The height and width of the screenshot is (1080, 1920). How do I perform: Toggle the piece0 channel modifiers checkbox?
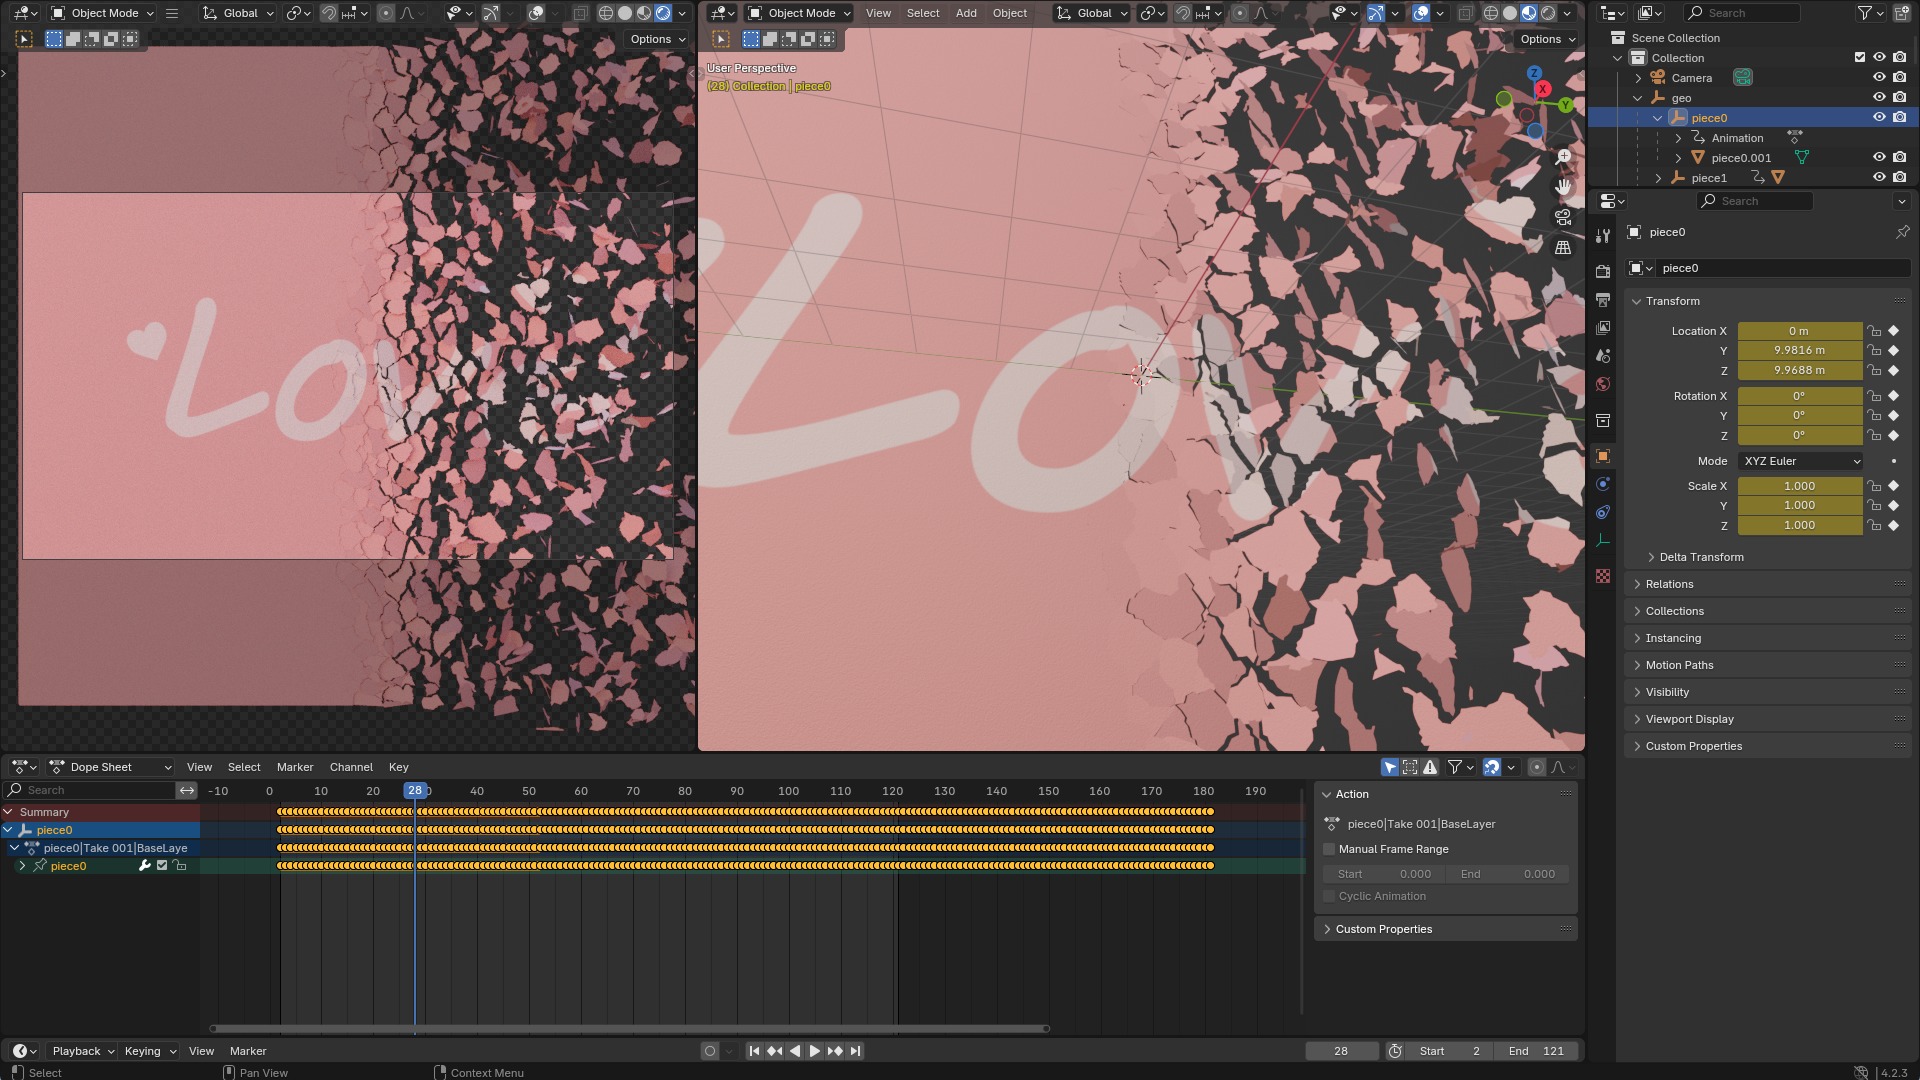(162, 866)
